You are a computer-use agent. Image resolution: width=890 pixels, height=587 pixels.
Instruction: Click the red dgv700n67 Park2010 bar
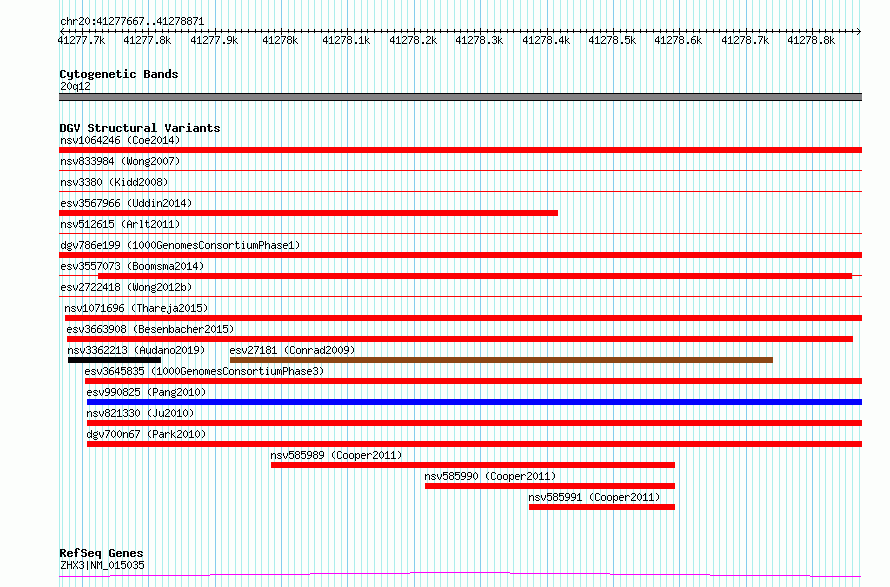tap(474, 444)
